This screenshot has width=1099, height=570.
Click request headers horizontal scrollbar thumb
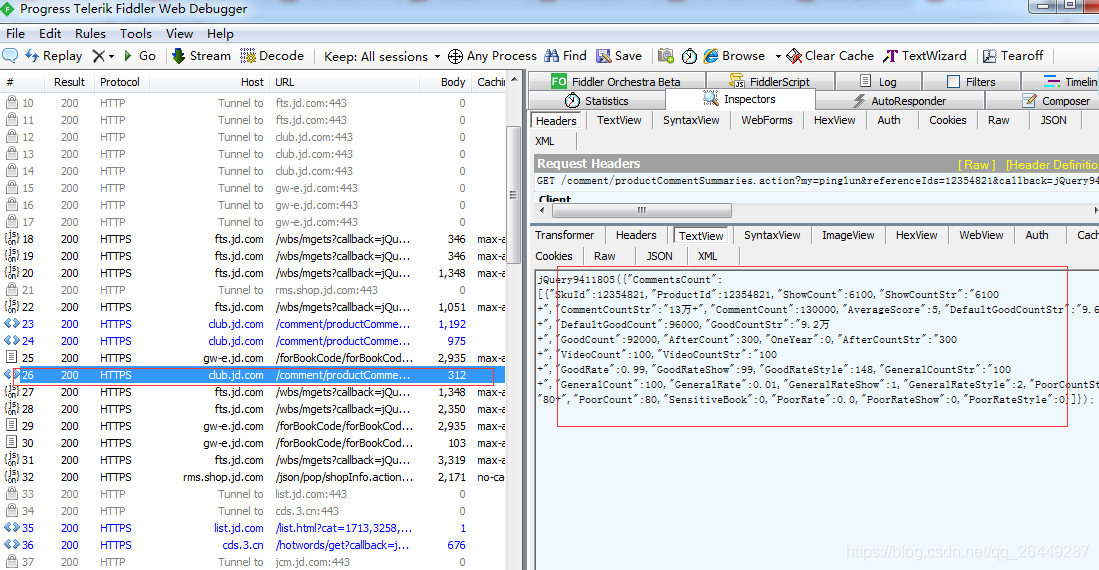coord(641,210)
